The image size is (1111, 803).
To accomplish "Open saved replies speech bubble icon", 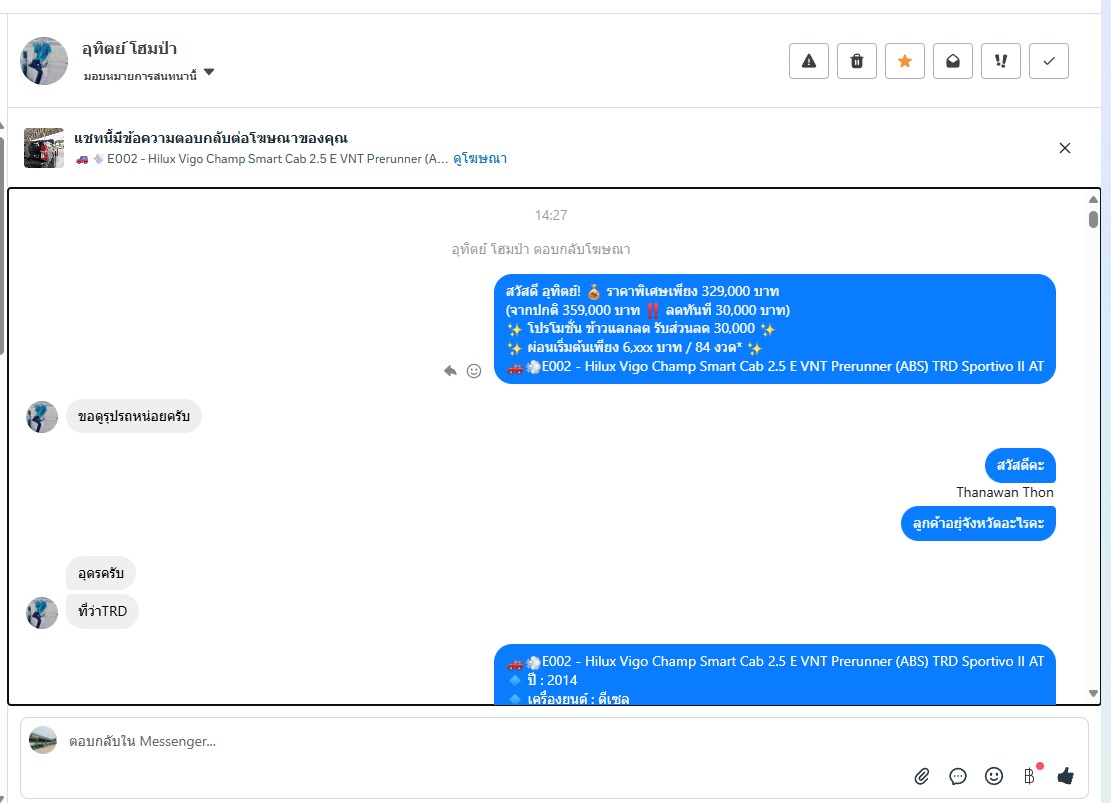I will [x=957, y=776].
